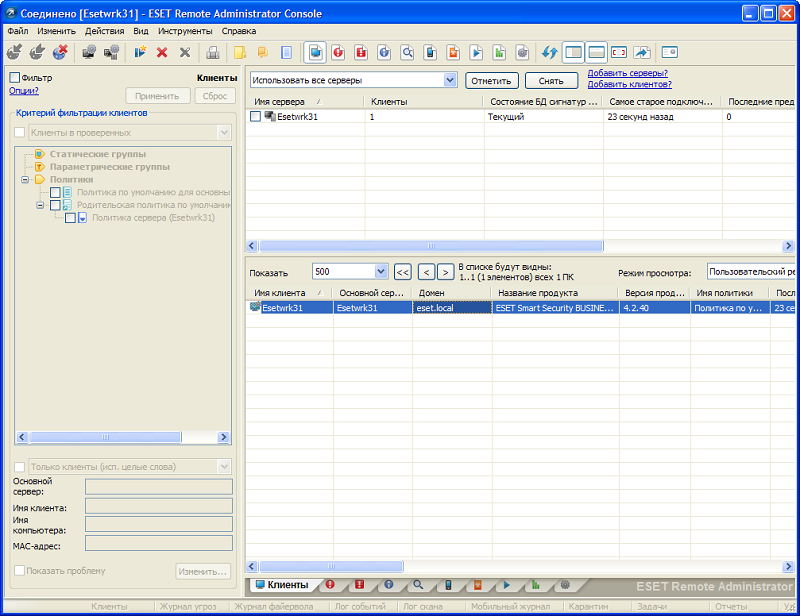This screenshot has height=616, width=800.
Task: Open the Опции? link
Action: pos(23,91)
